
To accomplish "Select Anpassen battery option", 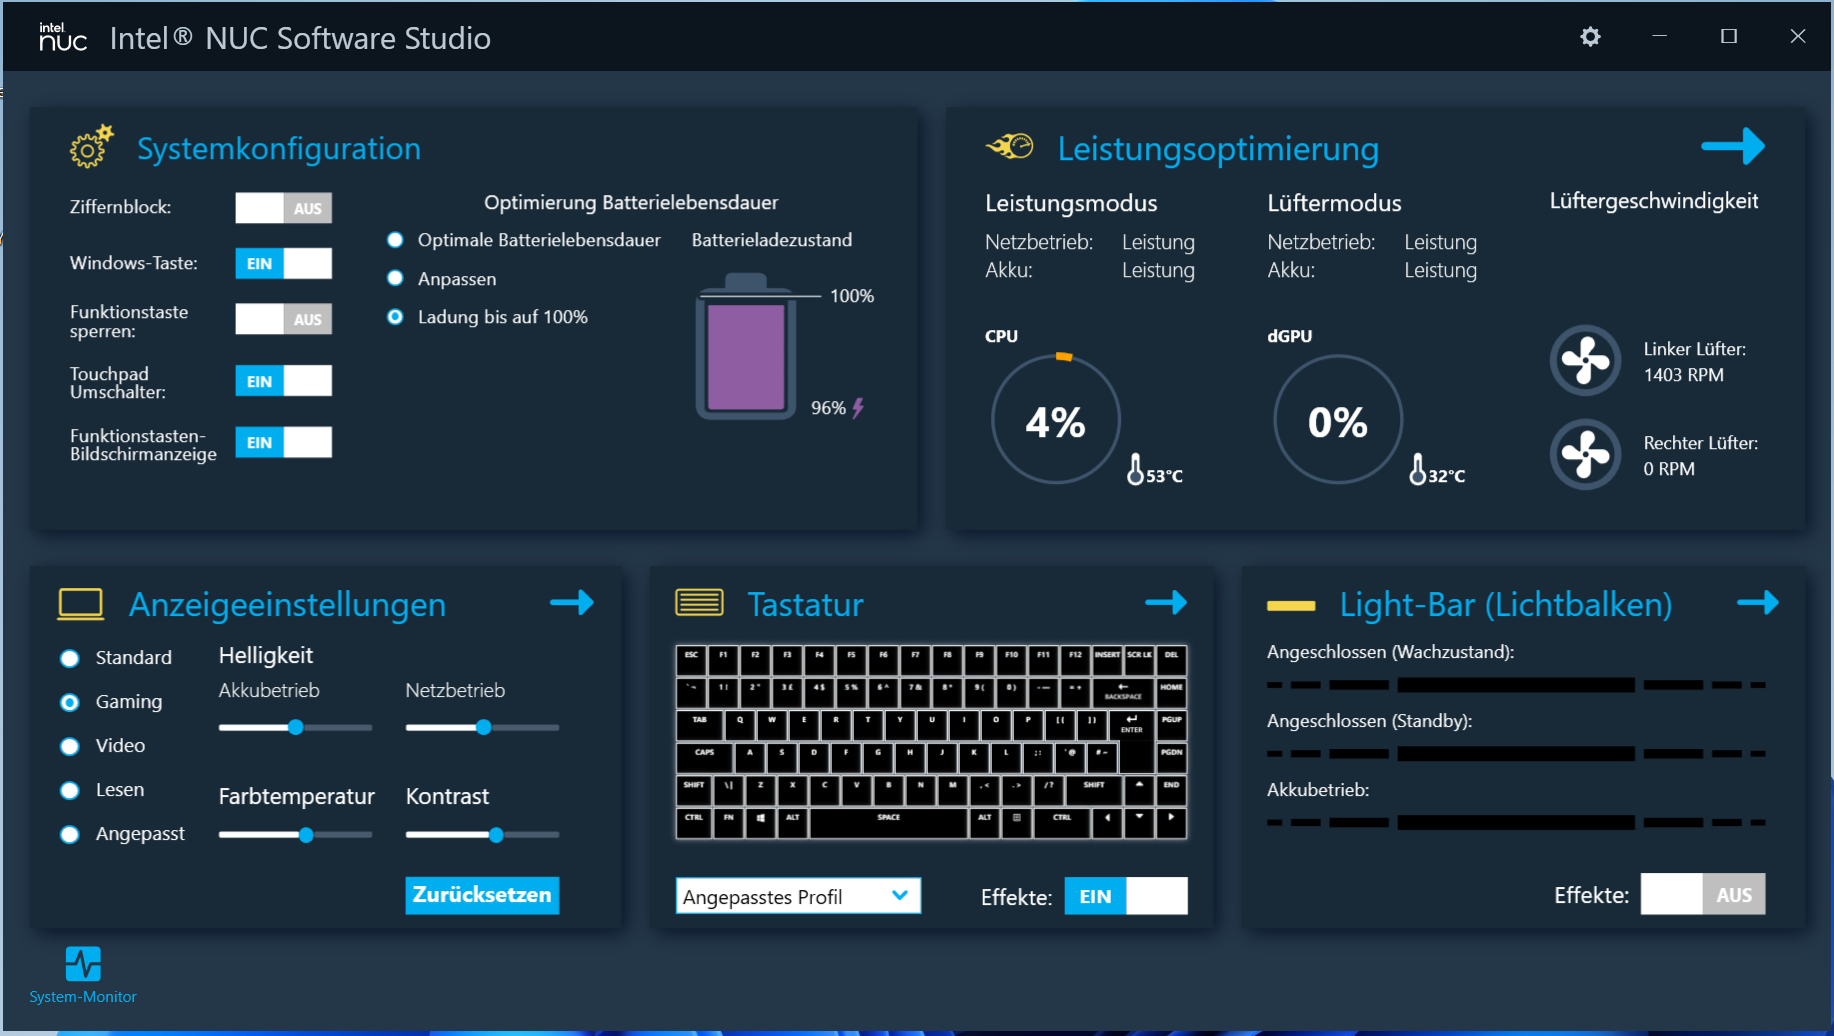I will 395,278.
